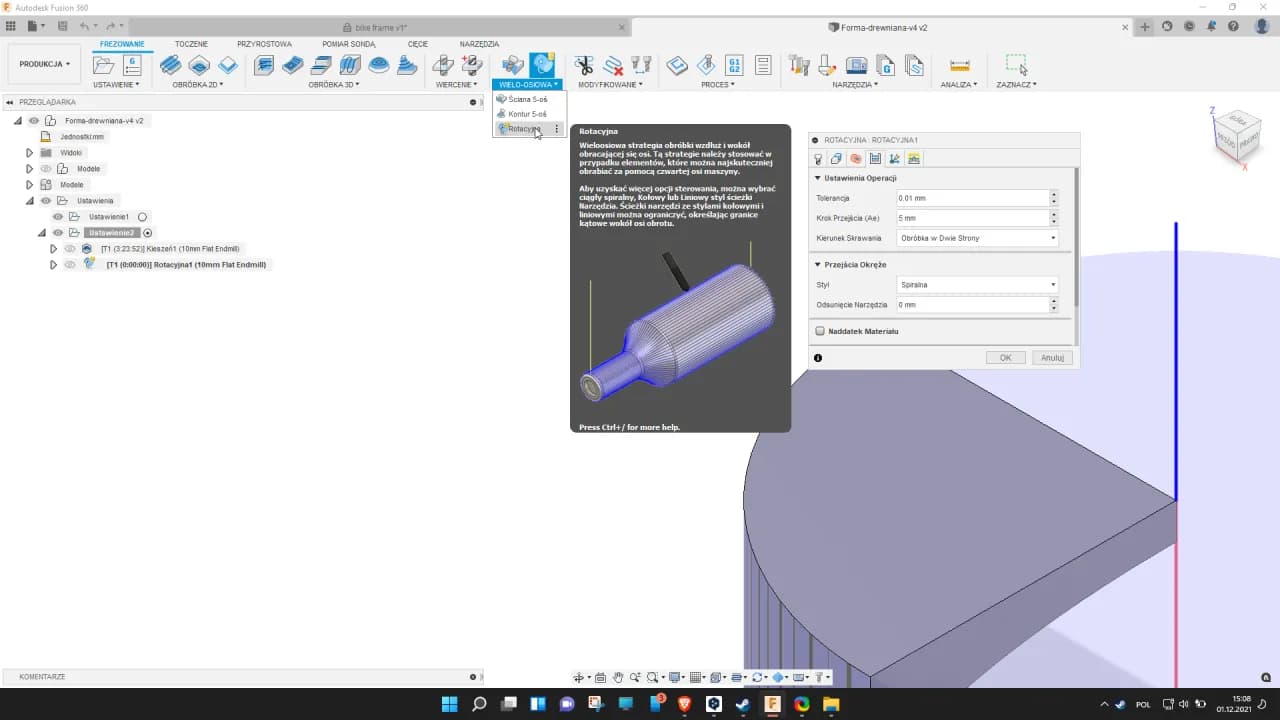Viewport: 1280px width, 720px height.
Task: Cancel the dialog with the Anuluj button
Action: (x=1052, y=357)
